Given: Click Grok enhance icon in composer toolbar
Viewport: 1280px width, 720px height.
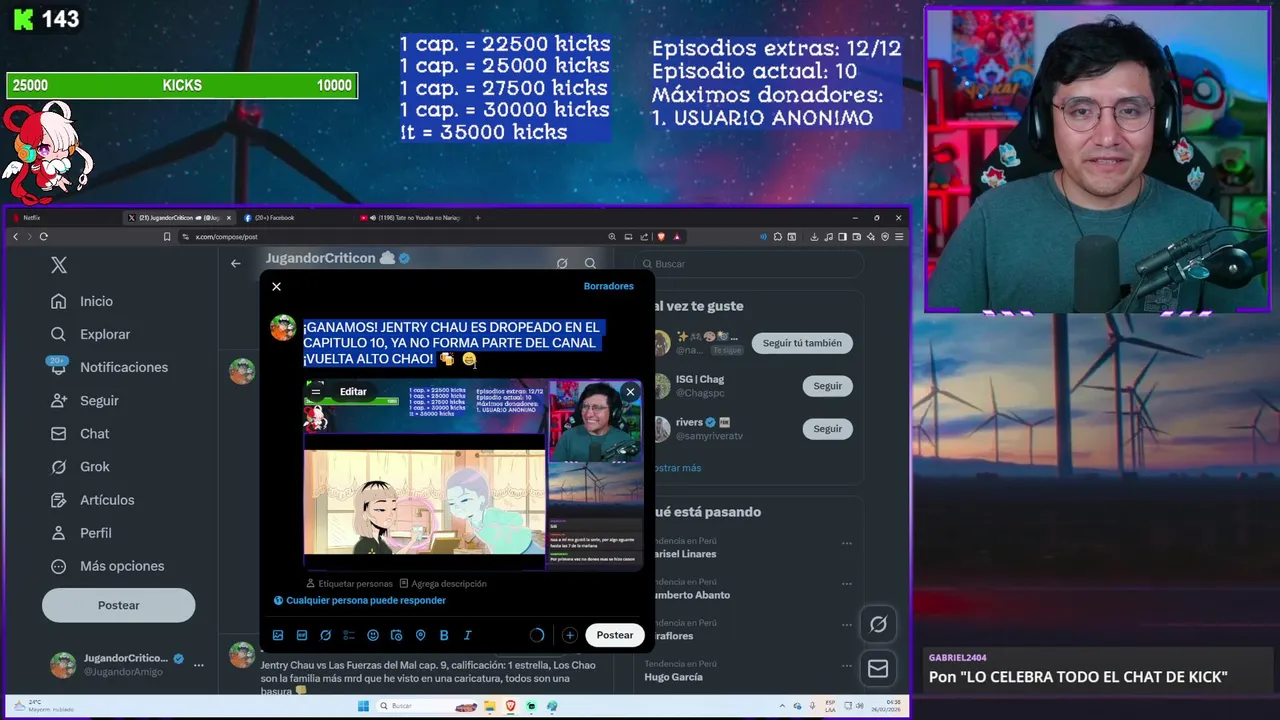Looking at the screenshot, I should point(325,635).
